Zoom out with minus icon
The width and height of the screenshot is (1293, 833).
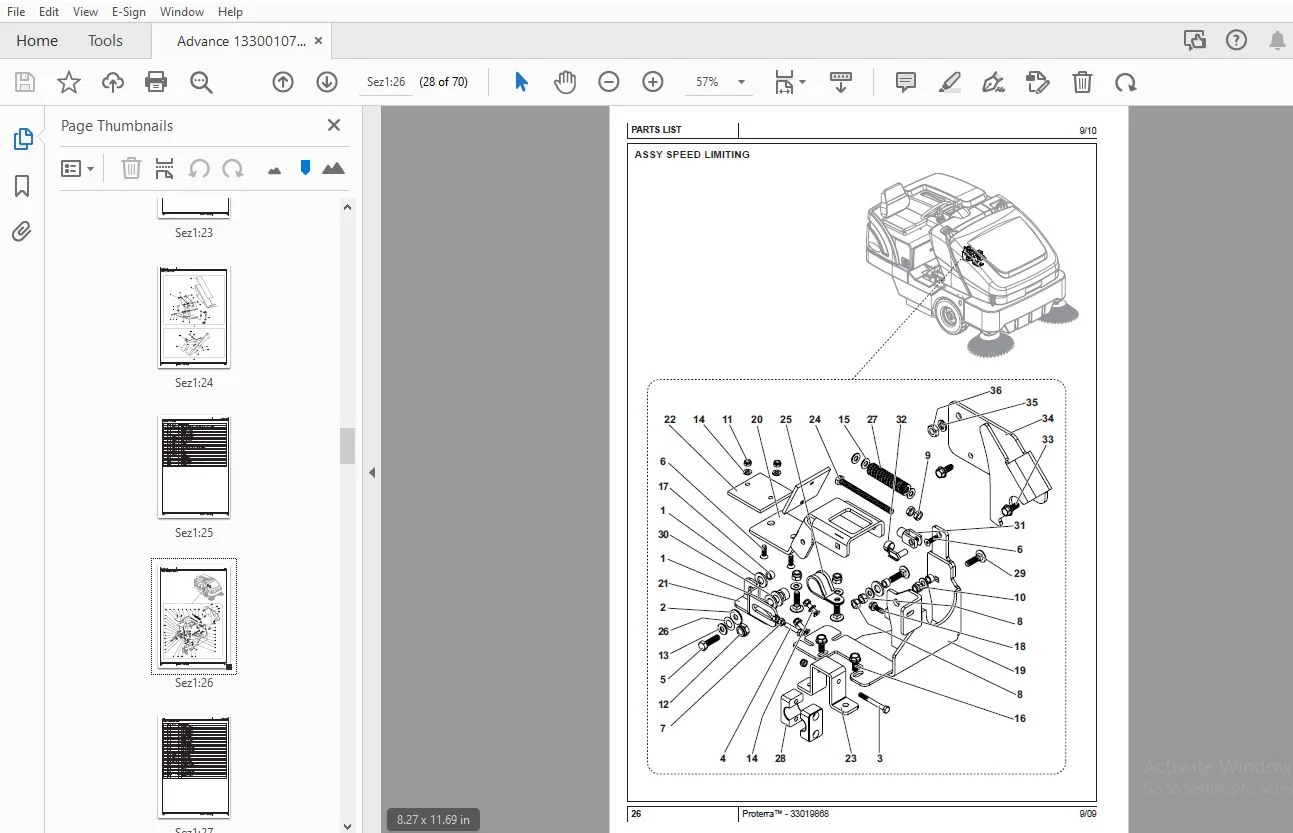pos(609,82)
